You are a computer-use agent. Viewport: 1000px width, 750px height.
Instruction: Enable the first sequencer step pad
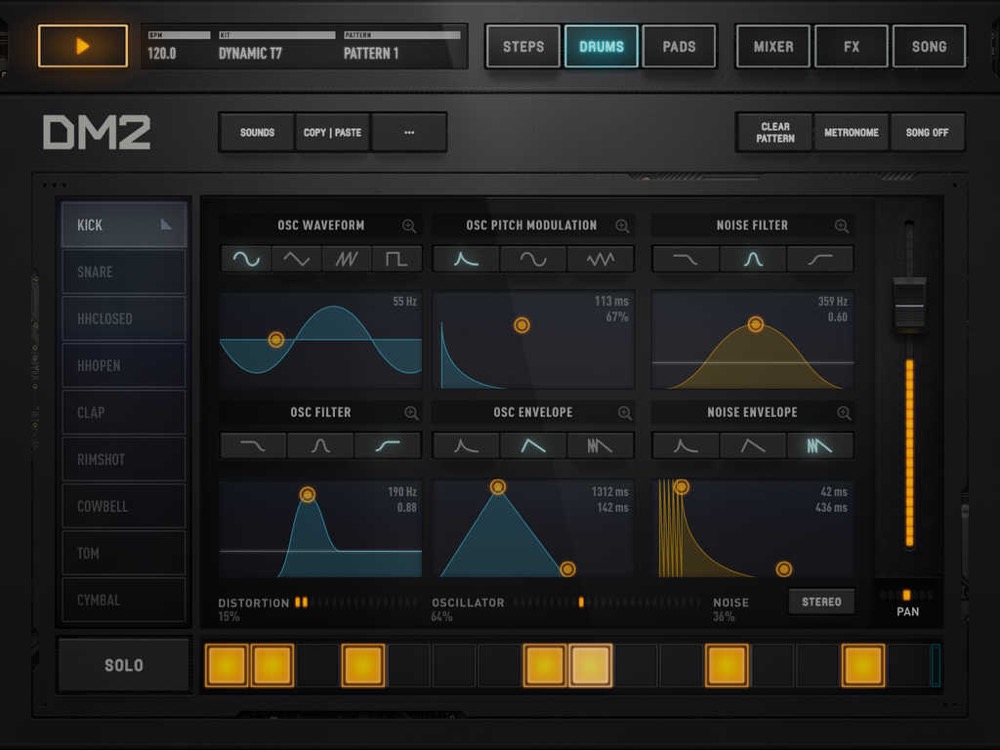[x=227, y=665]
